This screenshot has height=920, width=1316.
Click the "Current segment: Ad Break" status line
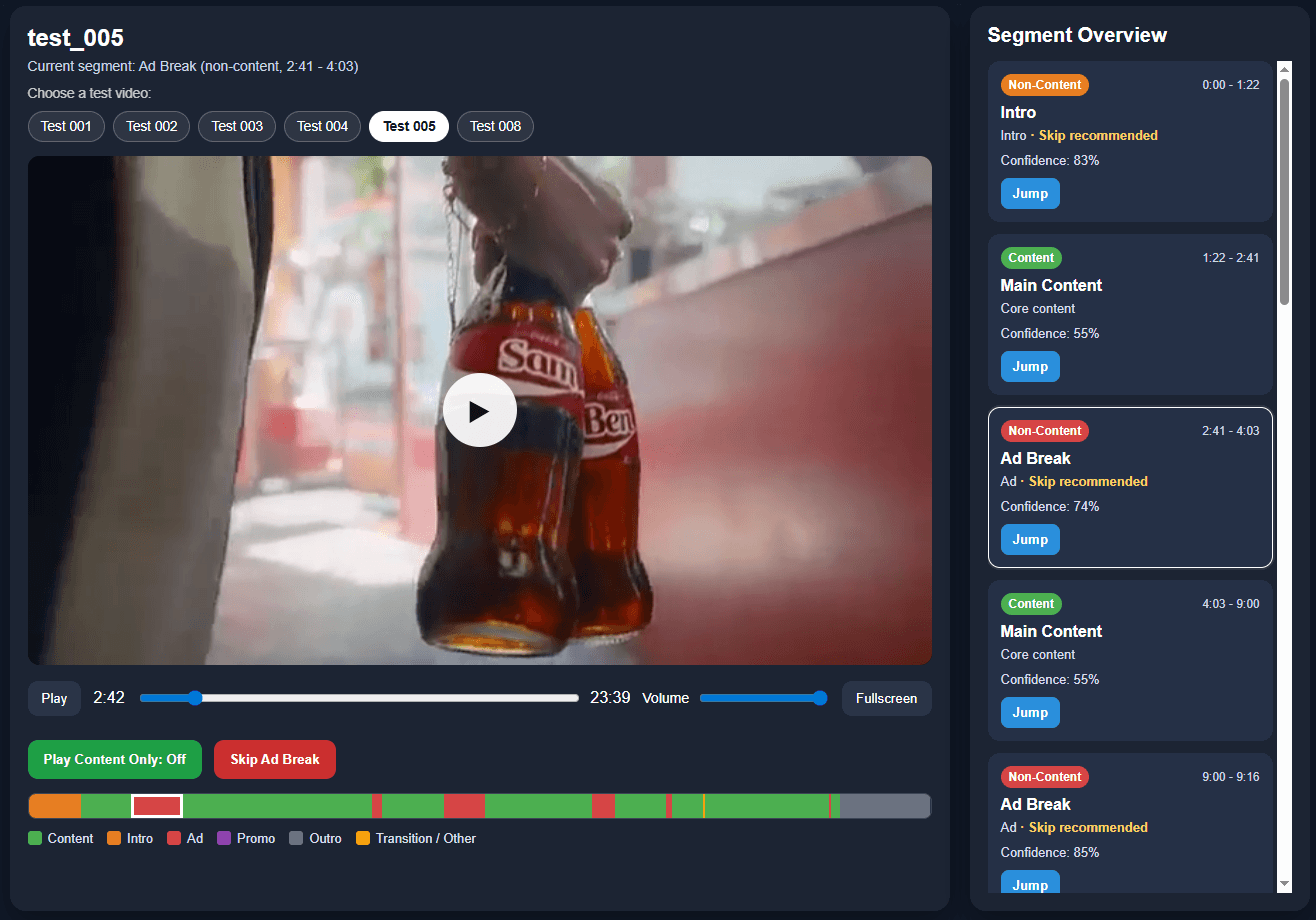193,67
